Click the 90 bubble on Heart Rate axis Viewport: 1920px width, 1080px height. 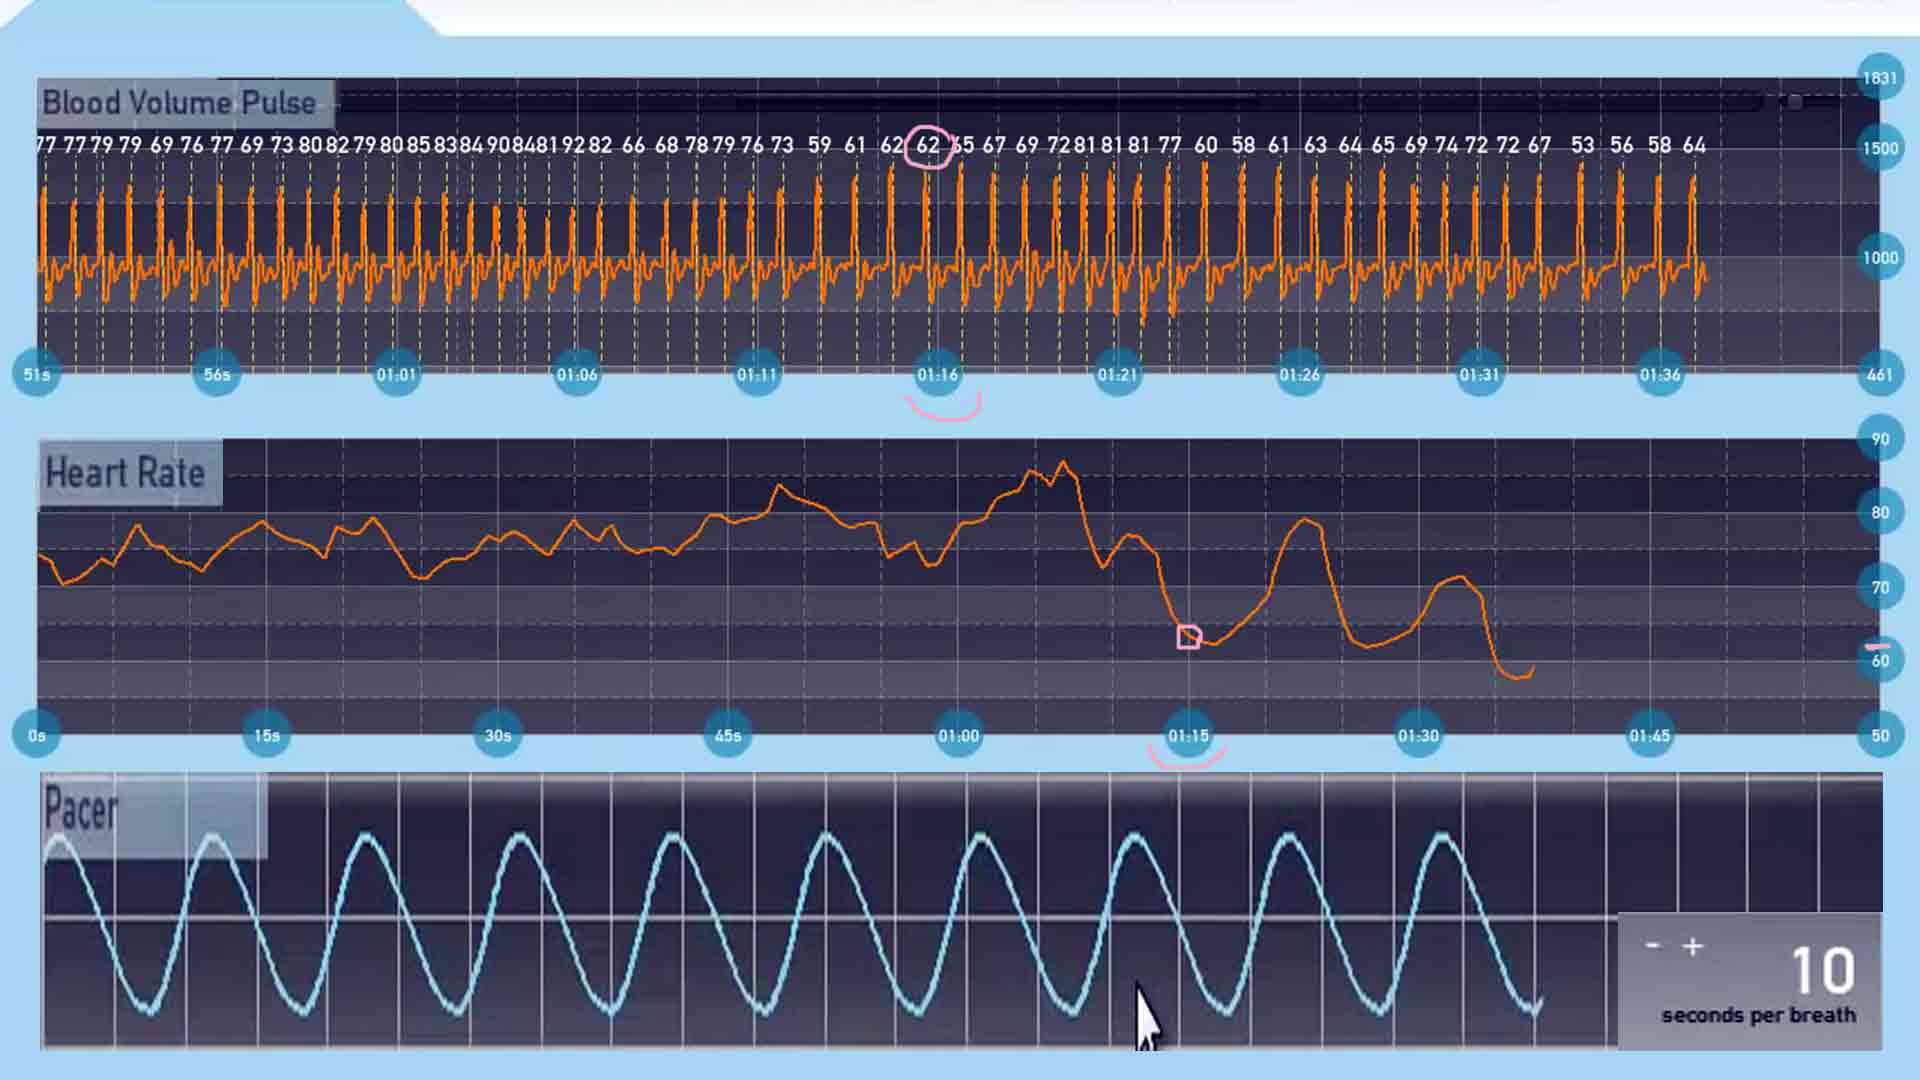[1880, 439]
